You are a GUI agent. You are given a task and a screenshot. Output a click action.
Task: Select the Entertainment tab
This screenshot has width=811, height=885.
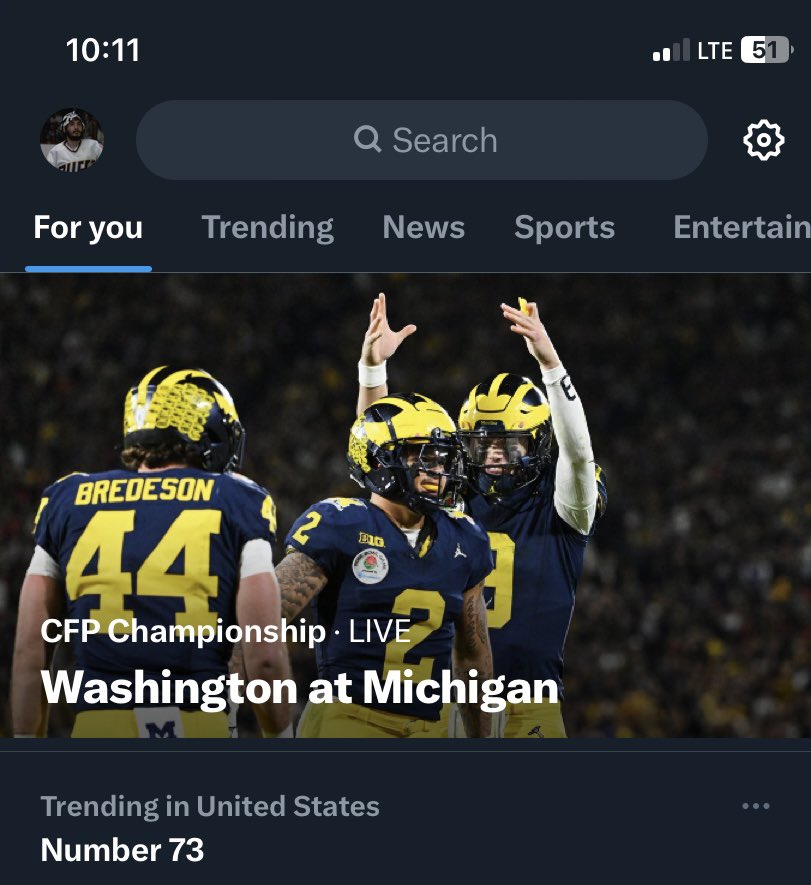pyautogui.click(x=742, y=227)
